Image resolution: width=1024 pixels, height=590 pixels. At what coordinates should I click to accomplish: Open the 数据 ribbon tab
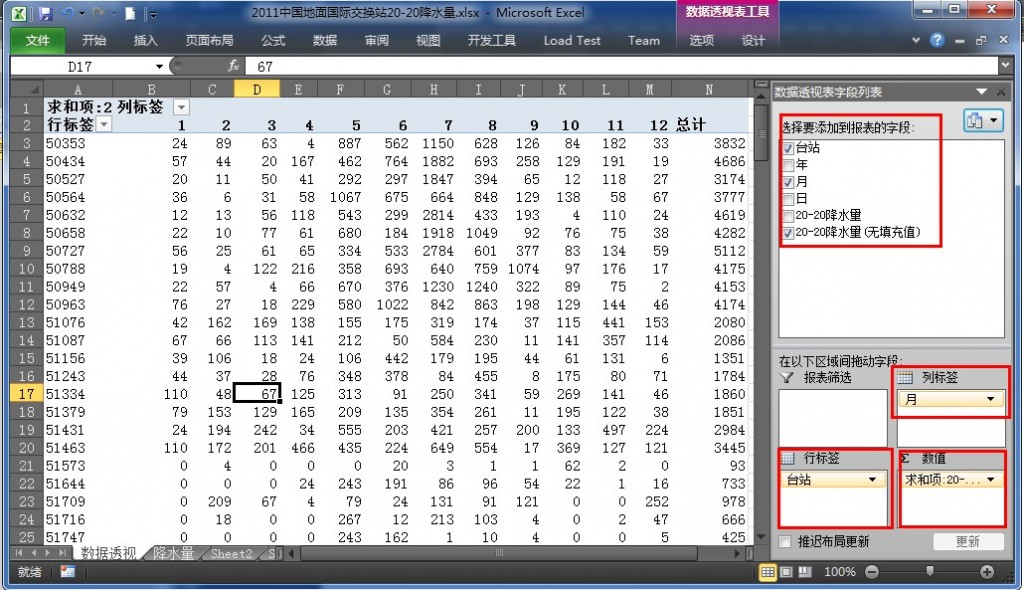coord(324,41)
